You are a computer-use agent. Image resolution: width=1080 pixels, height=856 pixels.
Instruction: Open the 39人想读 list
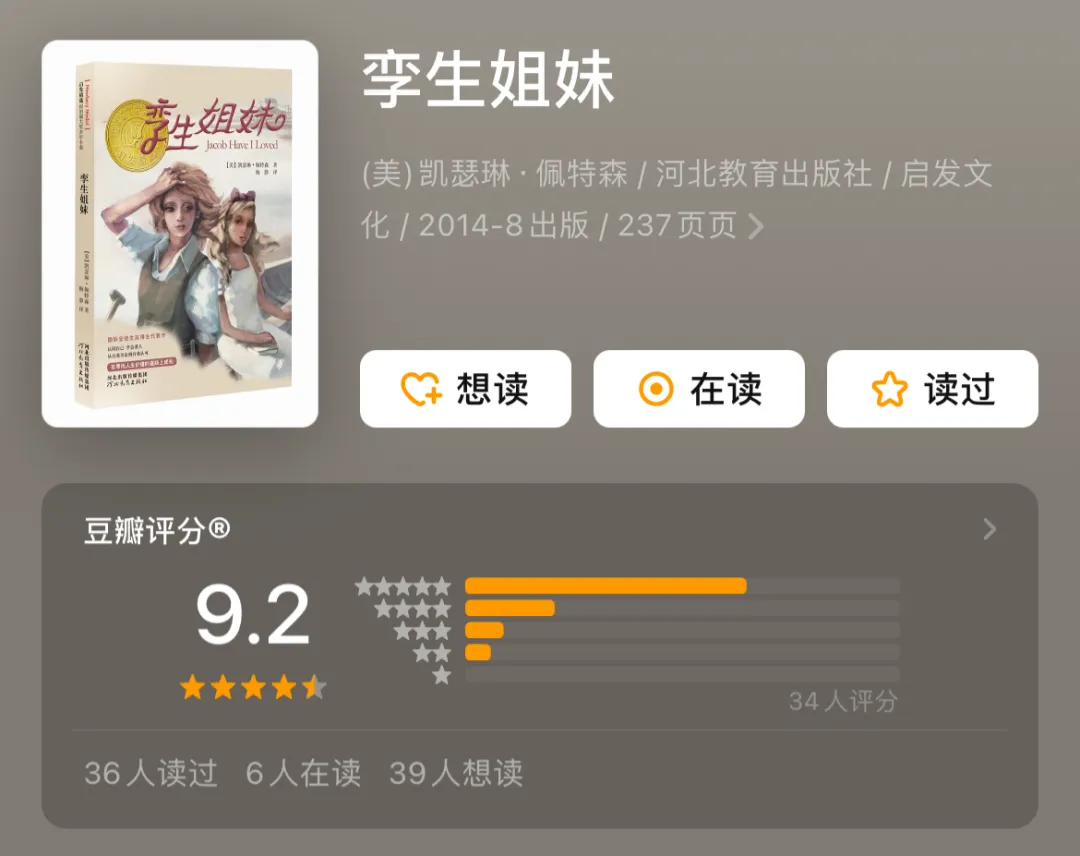tap(456, 773)
